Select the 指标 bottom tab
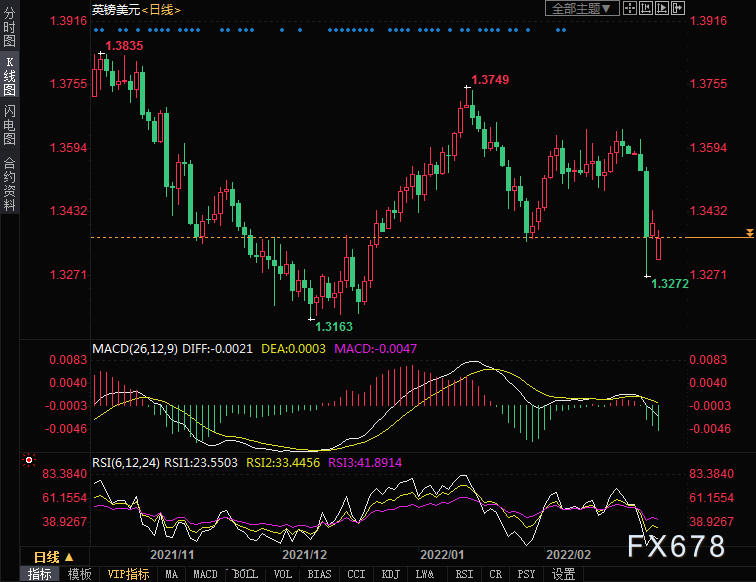 coord(40,574)
